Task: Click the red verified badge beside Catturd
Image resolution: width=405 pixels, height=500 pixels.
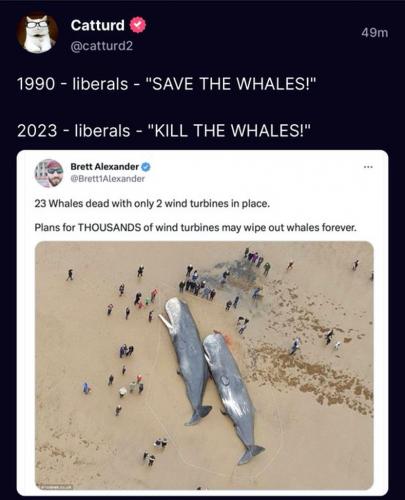Action: 138,25
